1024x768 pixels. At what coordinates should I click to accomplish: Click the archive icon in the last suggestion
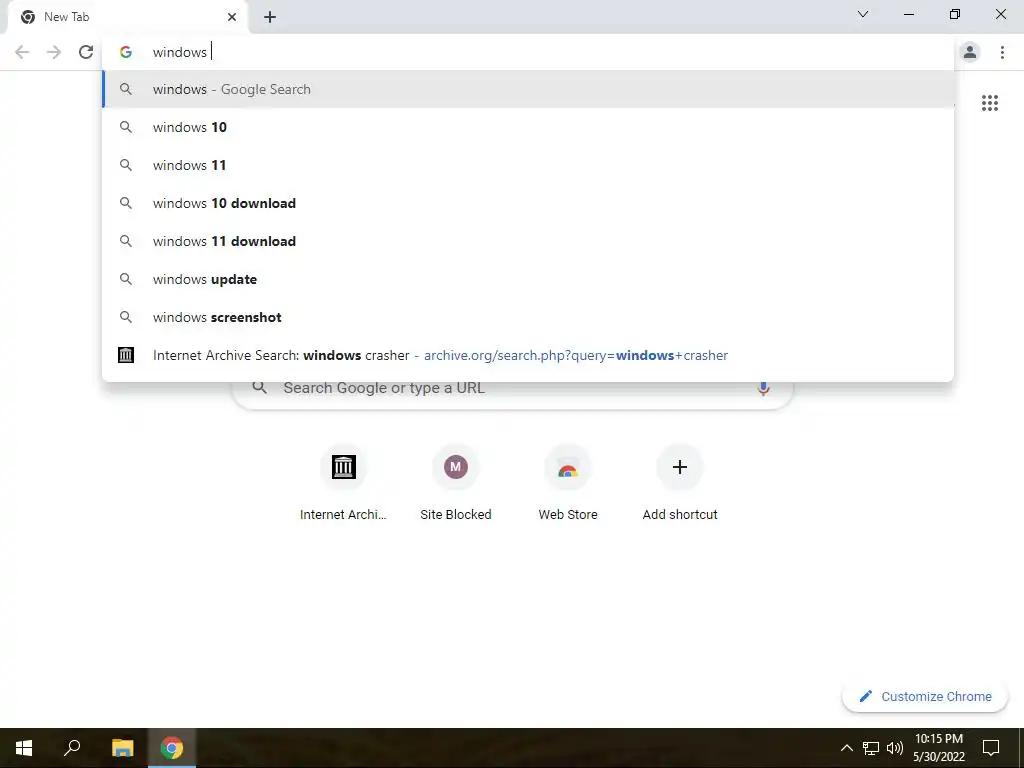126,355
